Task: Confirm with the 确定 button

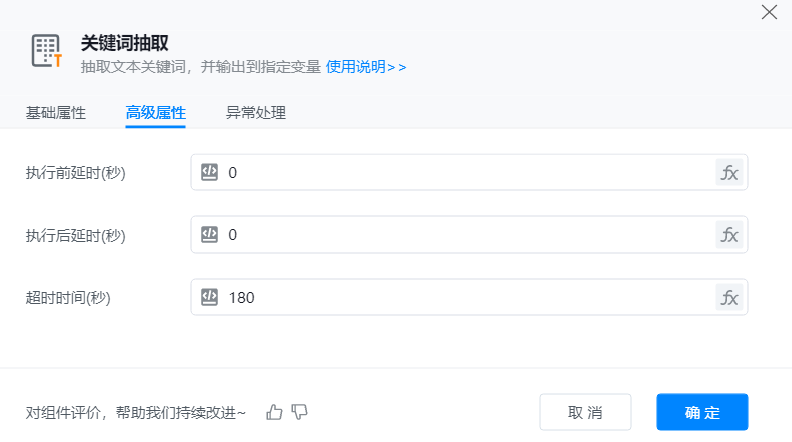Action: pyautogui.click(x=702, y=412)
